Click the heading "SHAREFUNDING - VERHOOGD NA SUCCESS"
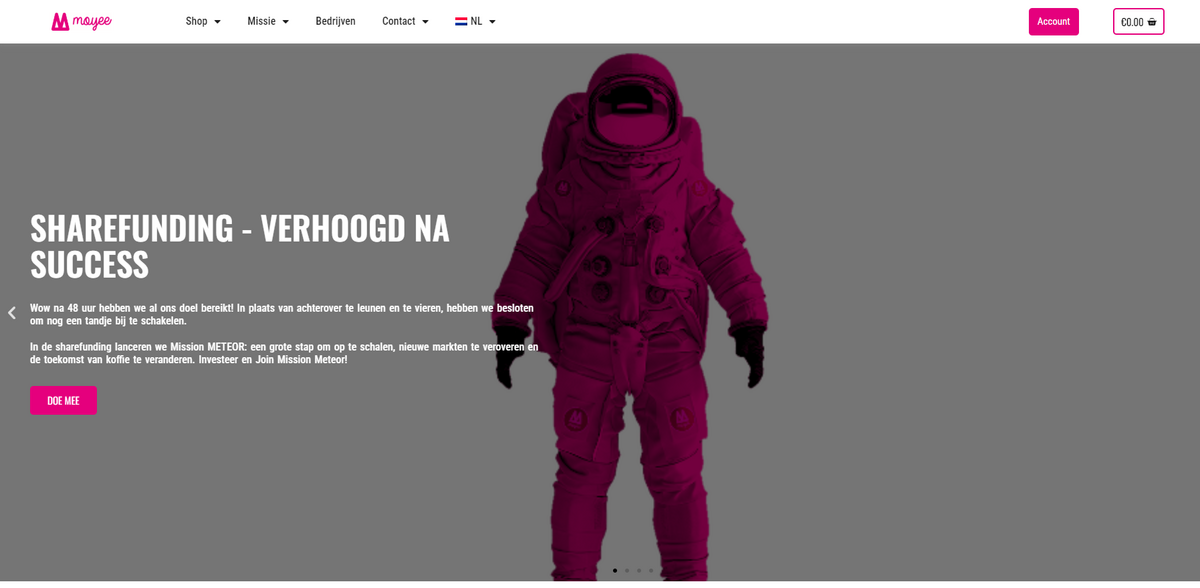1200x588 pixels. [240, 246]
